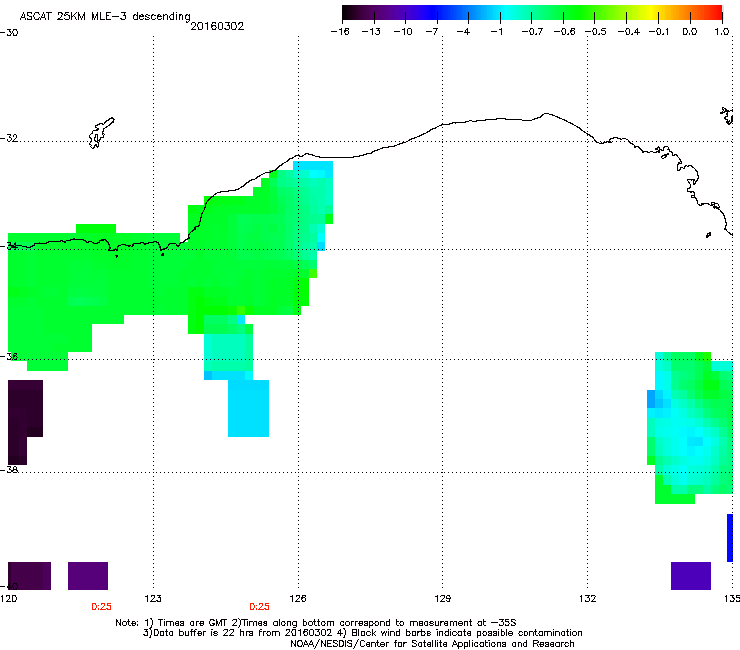Click the "0.0" color scale label

click(690, 32)
